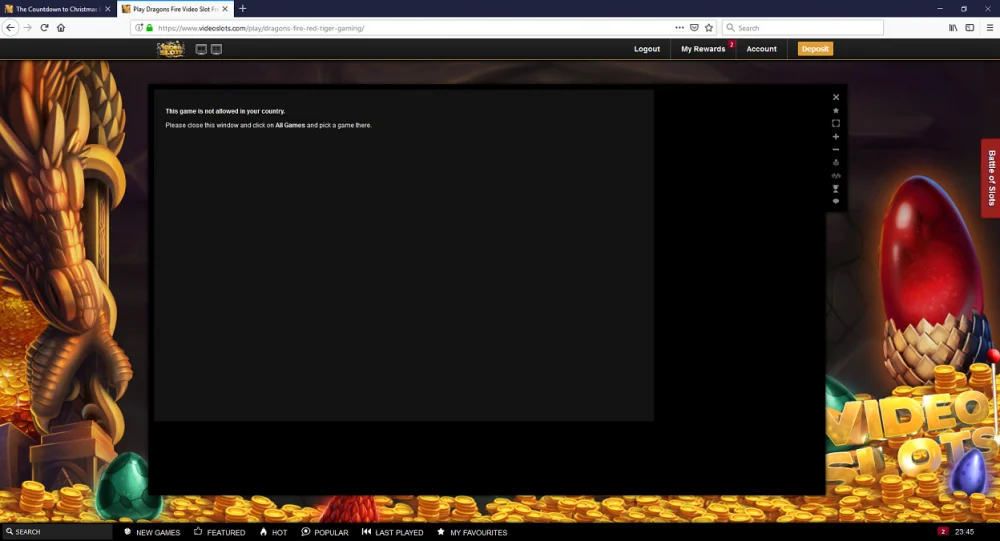Click the 23:45 clock in bottom bar
This screenshot has width=1000, height=541.
tap(964, 531)
